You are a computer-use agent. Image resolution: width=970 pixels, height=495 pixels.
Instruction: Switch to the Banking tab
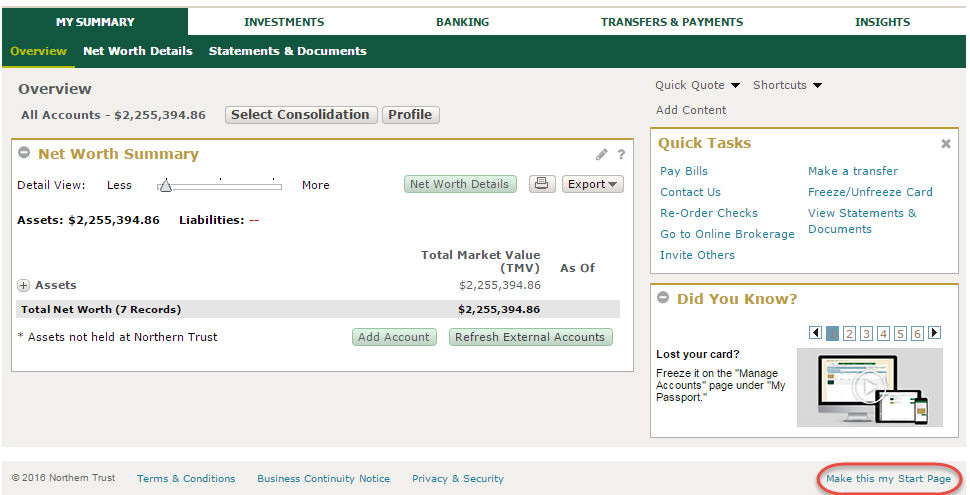[462, 22]
